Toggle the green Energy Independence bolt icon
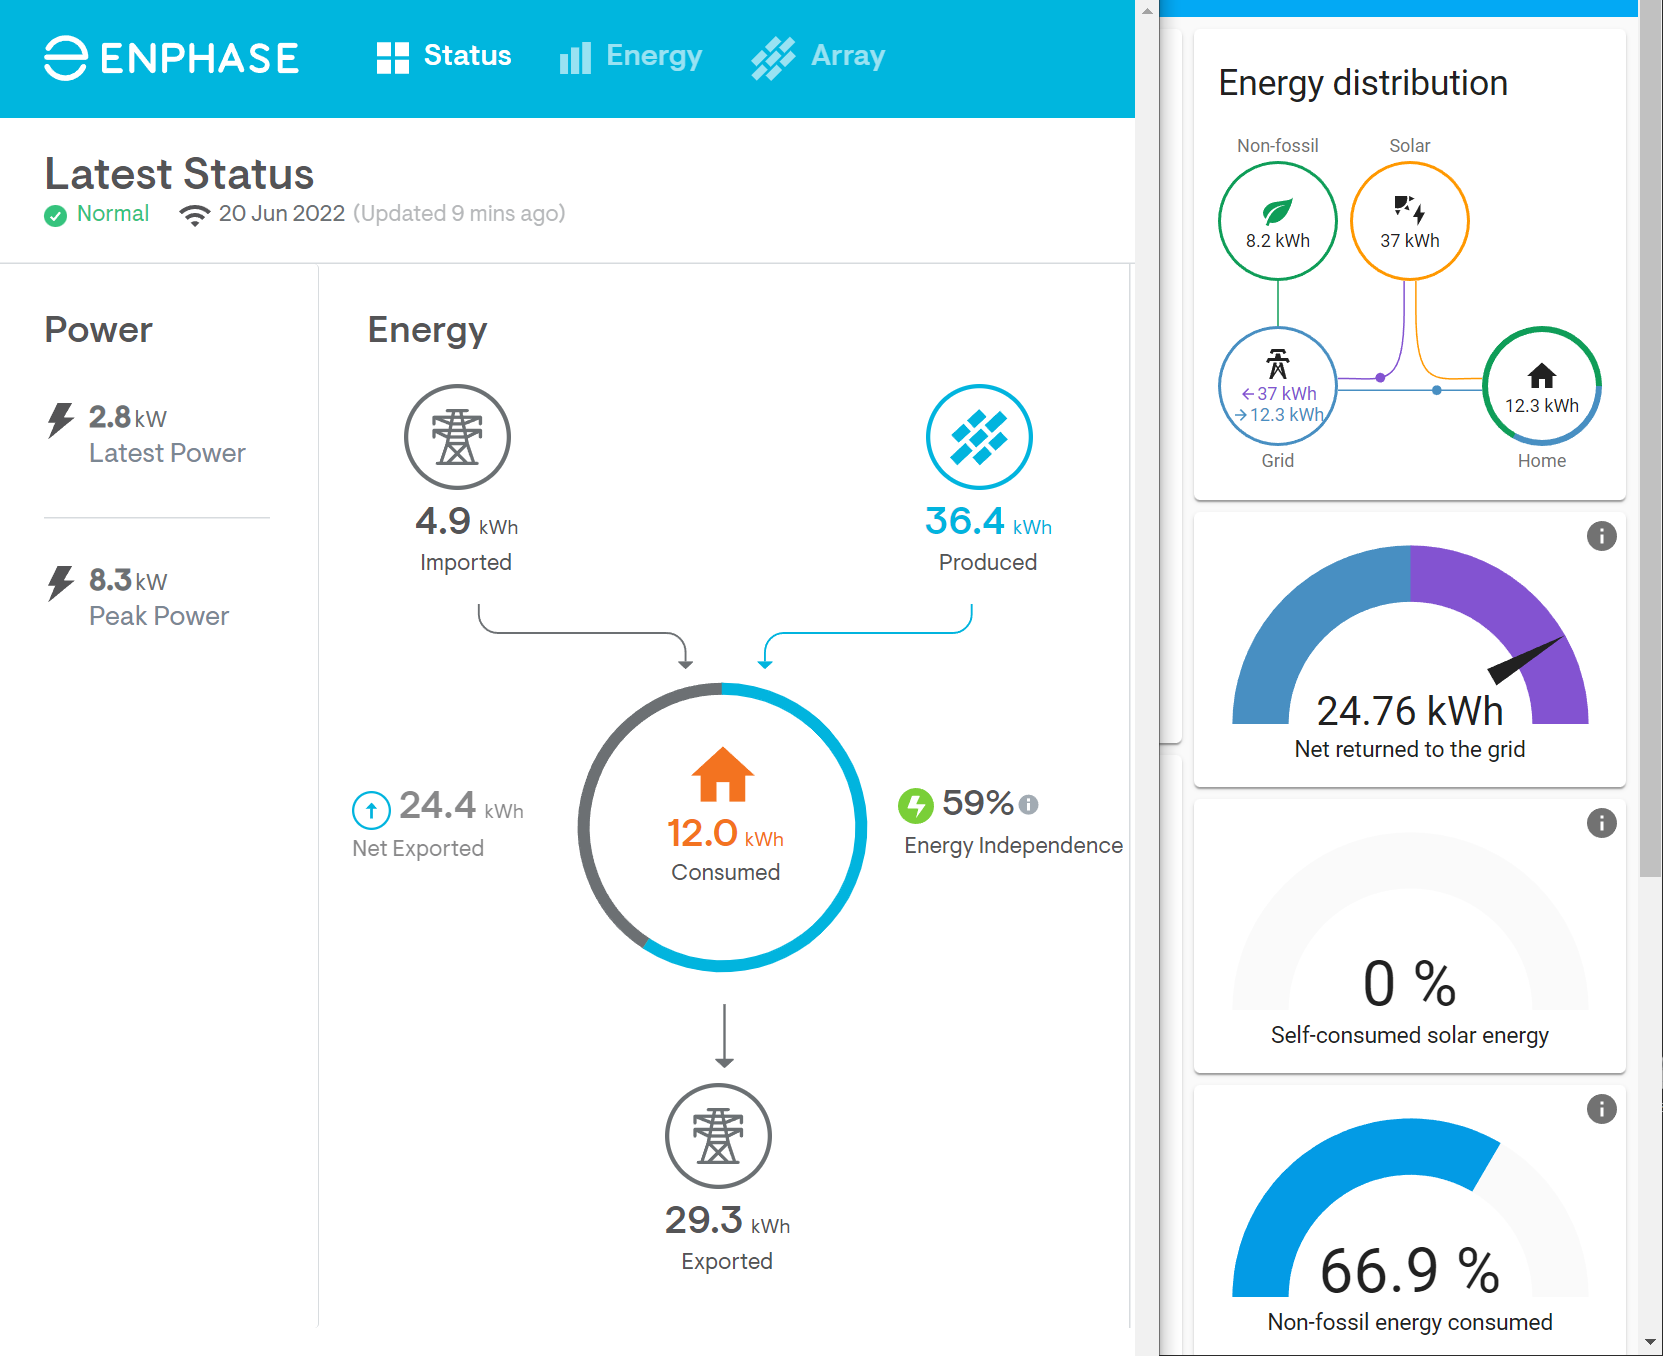Screen dimensions: 1663x1356 (918, 805)
